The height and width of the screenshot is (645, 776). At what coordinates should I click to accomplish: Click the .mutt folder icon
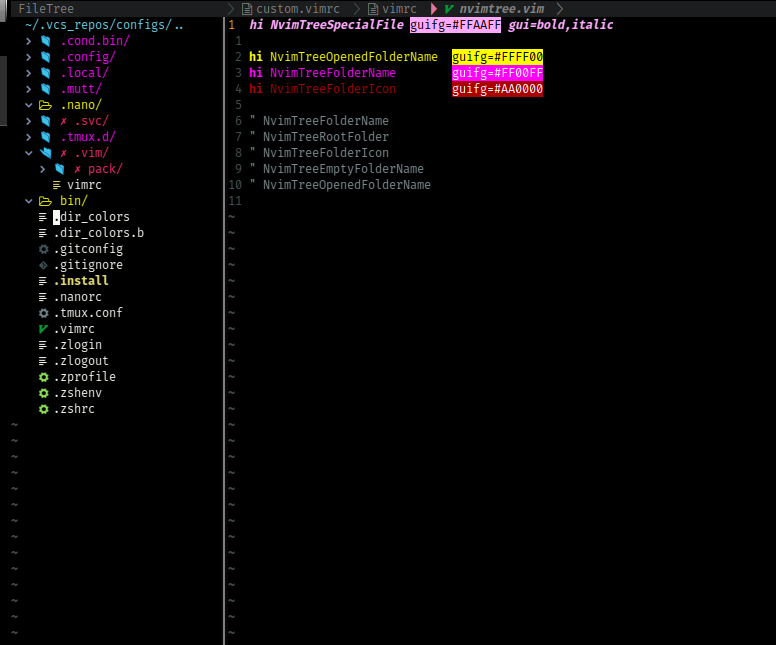coord(46,89)
